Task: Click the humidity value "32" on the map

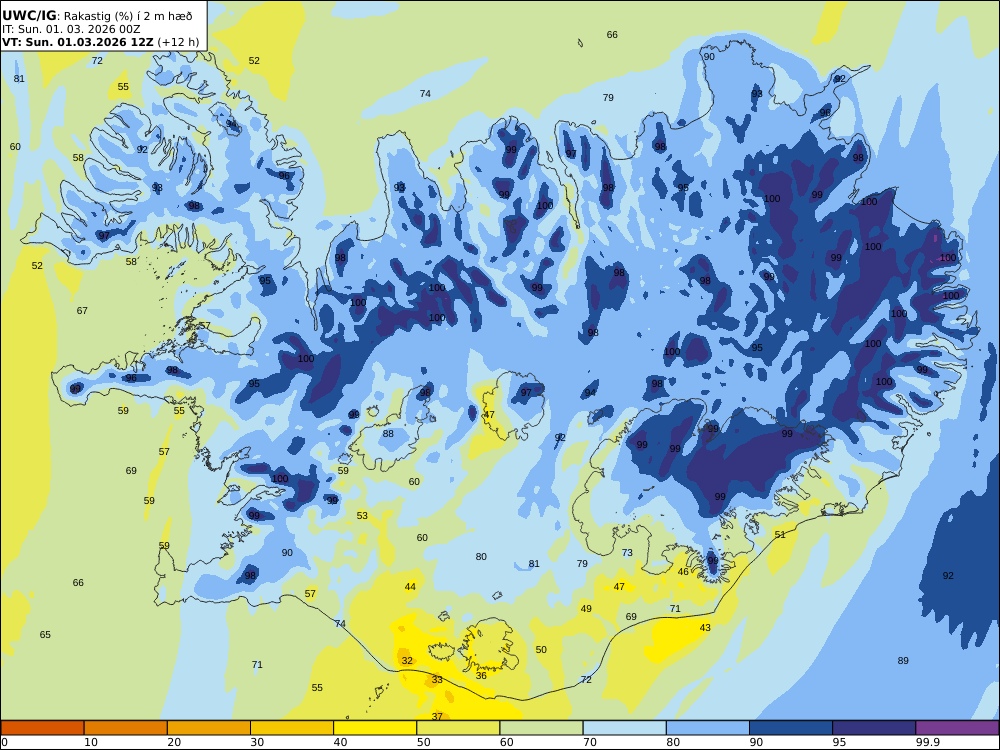Action: click(407, 661)
